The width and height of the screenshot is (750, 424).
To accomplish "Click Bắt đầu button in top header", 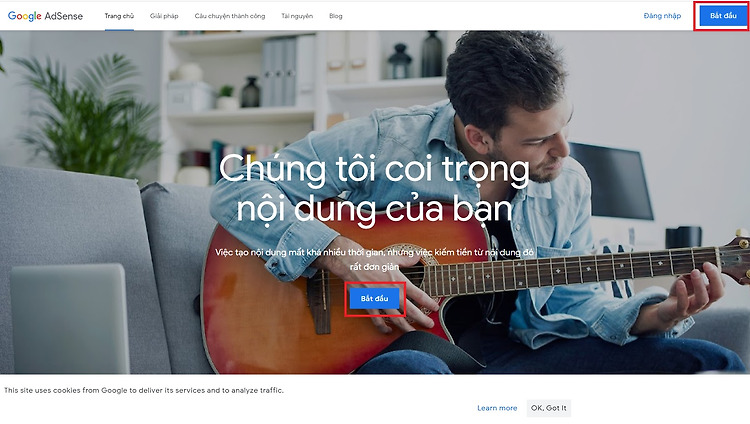I will pyautogui.click(x=723, y=16).
